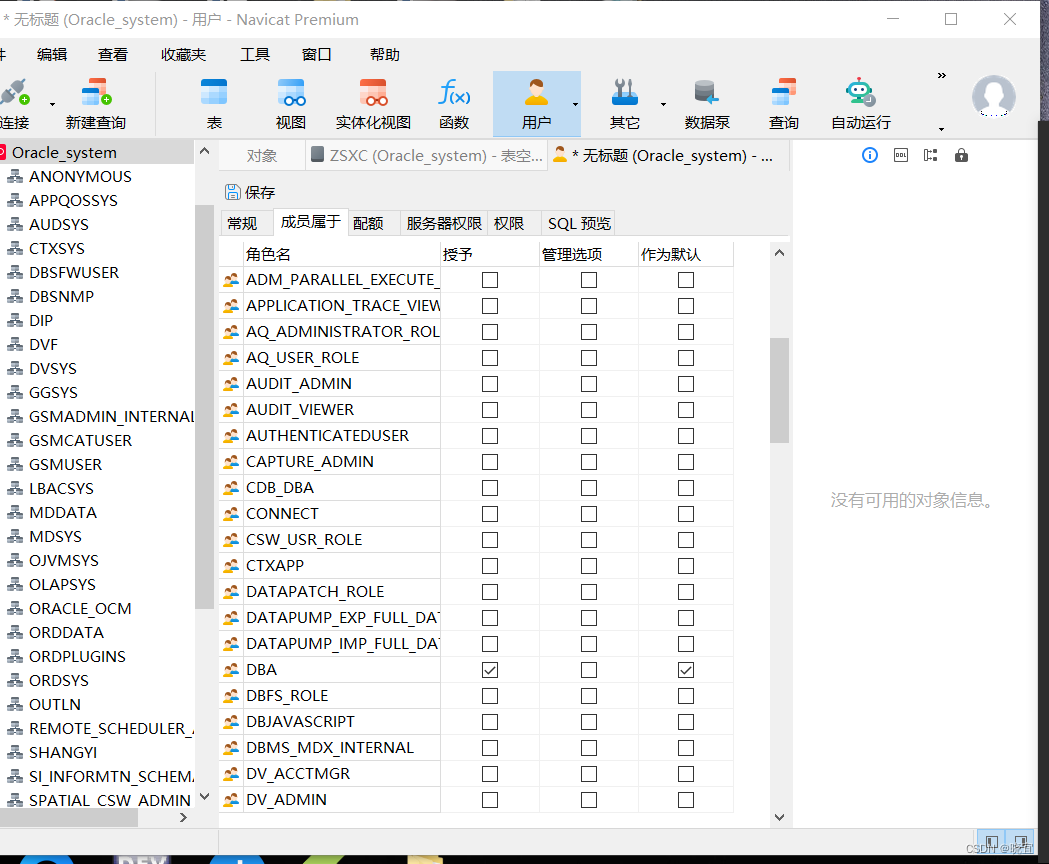Show the DDL panel icon
The width and height of the screenshot is (1049, 864).
coord(901,155)
